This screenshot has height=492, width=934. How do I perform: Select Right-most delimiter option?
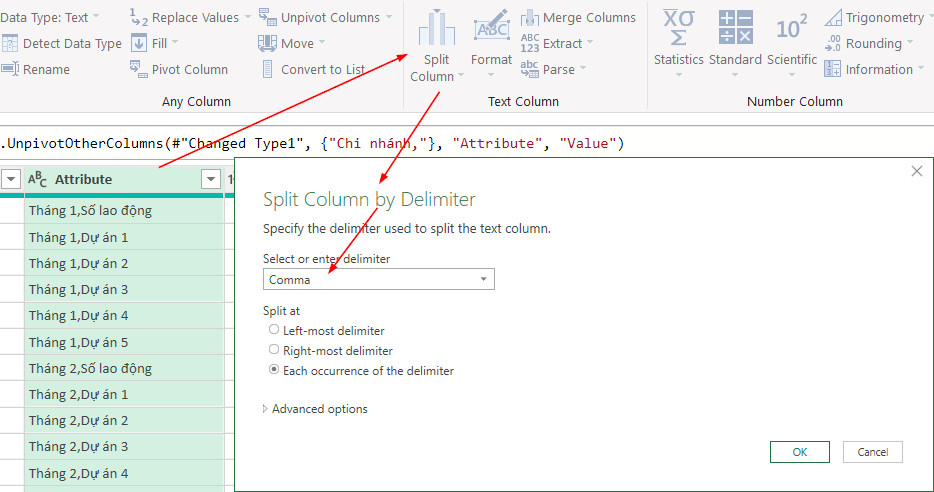(273, 350)
